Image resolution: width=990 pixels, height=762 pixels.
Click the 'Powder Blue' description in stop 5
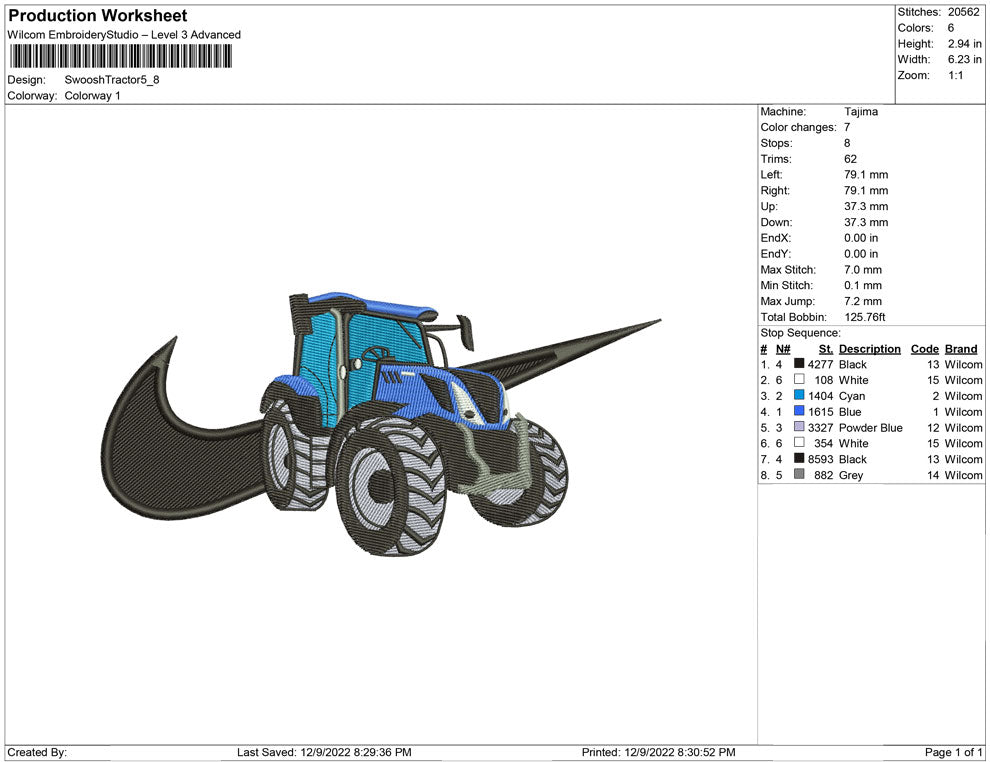click(871, 427)
